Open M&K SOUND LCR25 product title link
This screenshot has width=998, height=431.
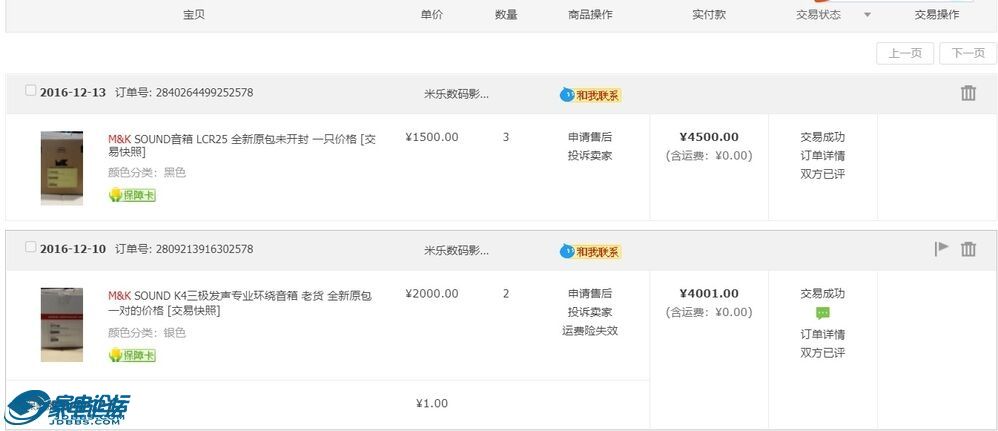pyautogui.click(x=242, y=145)
